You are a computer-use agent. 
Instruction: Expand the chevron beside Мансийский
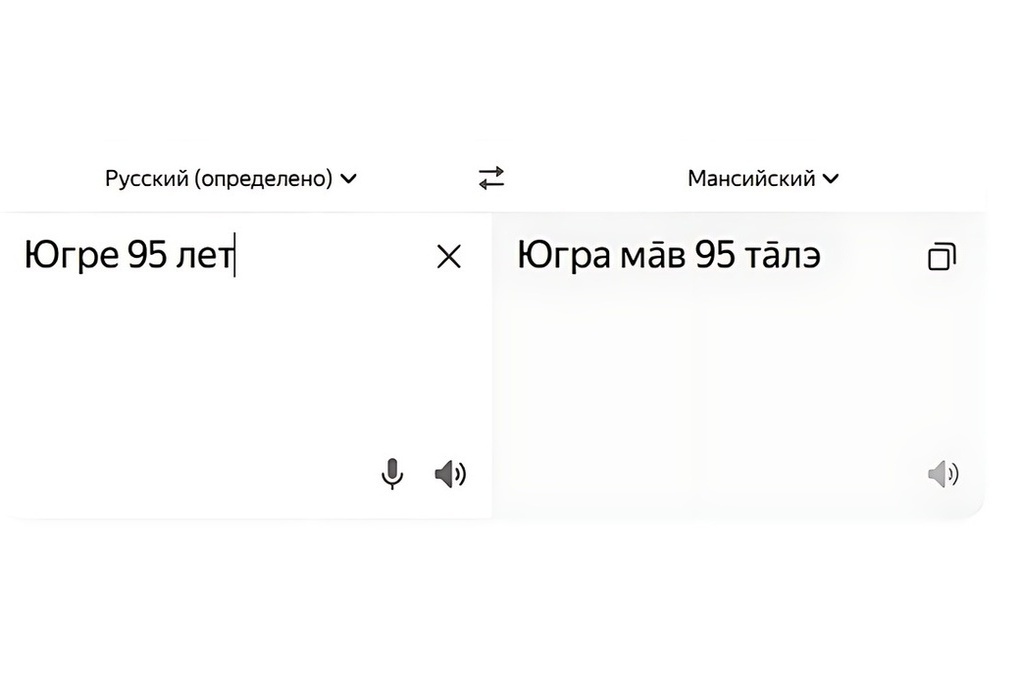tap(831, 179)
